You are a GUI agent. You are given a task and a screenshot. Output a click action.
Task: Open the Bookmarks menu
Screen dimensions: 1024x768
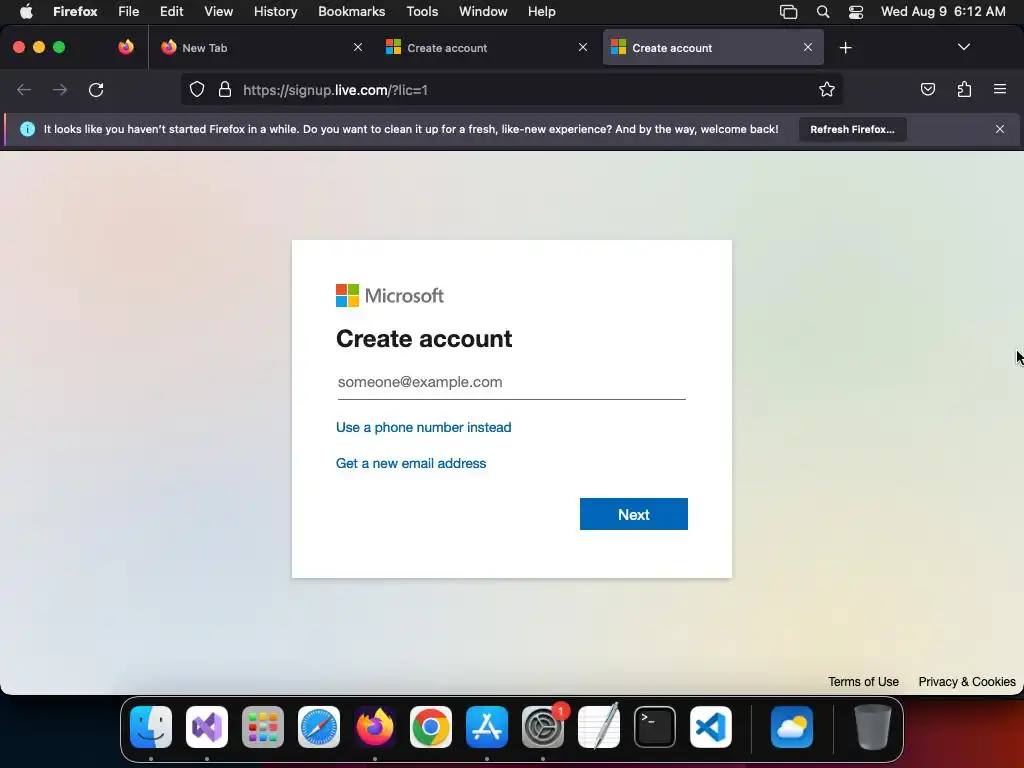[x=351, y=11]
